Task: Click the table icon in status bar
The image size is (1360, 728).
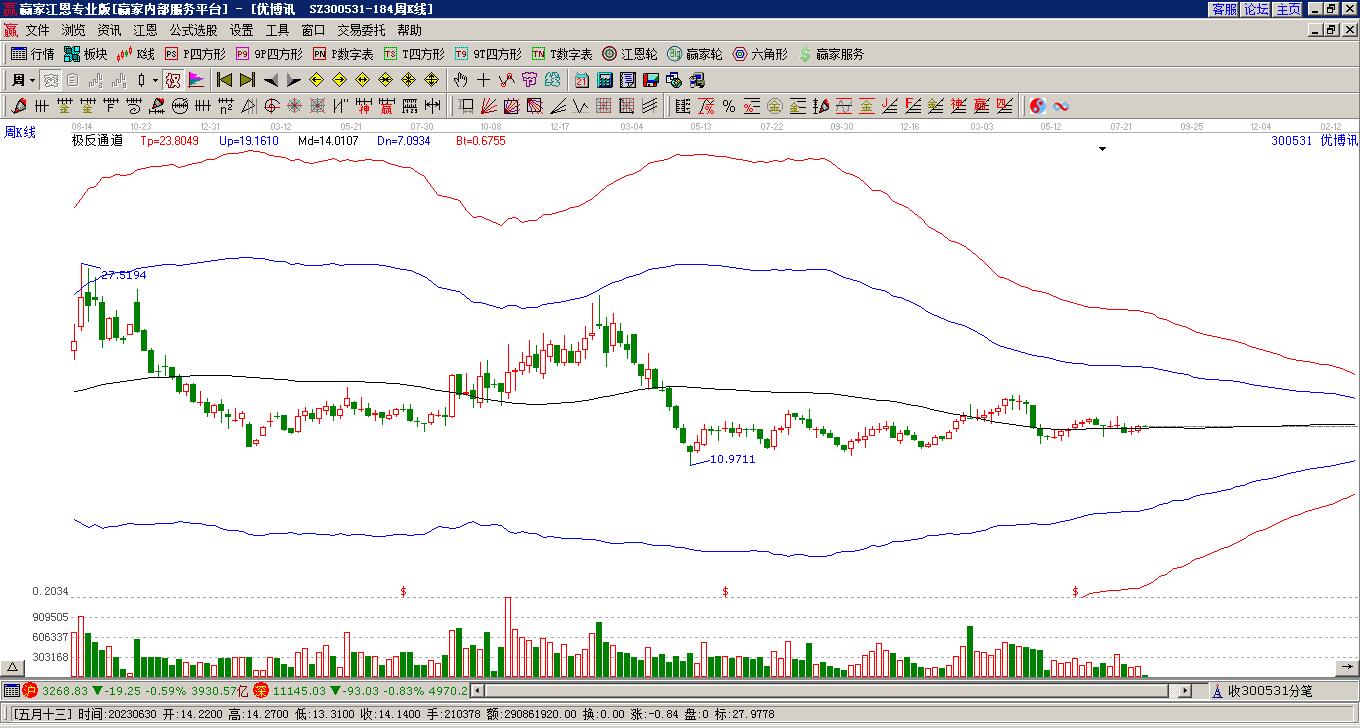Action: (11, 691)
